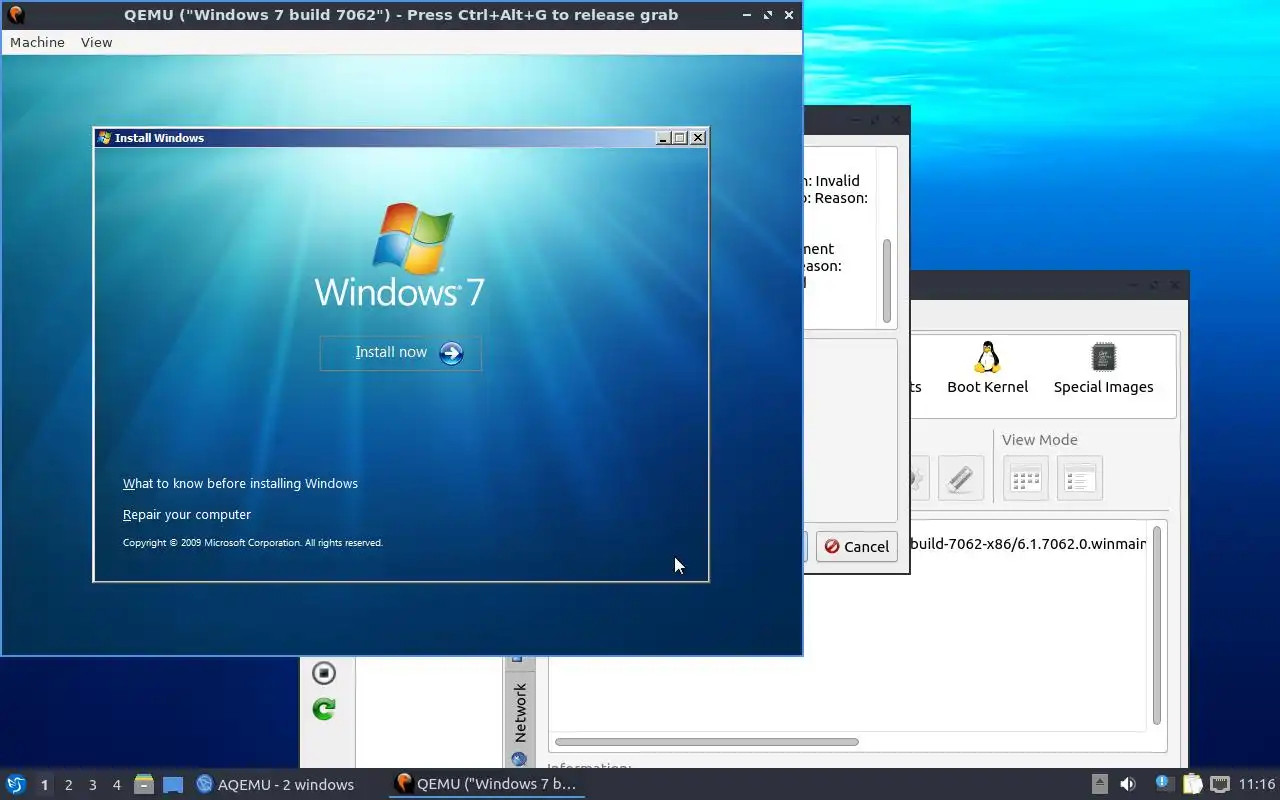This screenshot has height=800, width=1280.
Task: Open the Machine menu in QEMU
Action: point(37,42)
